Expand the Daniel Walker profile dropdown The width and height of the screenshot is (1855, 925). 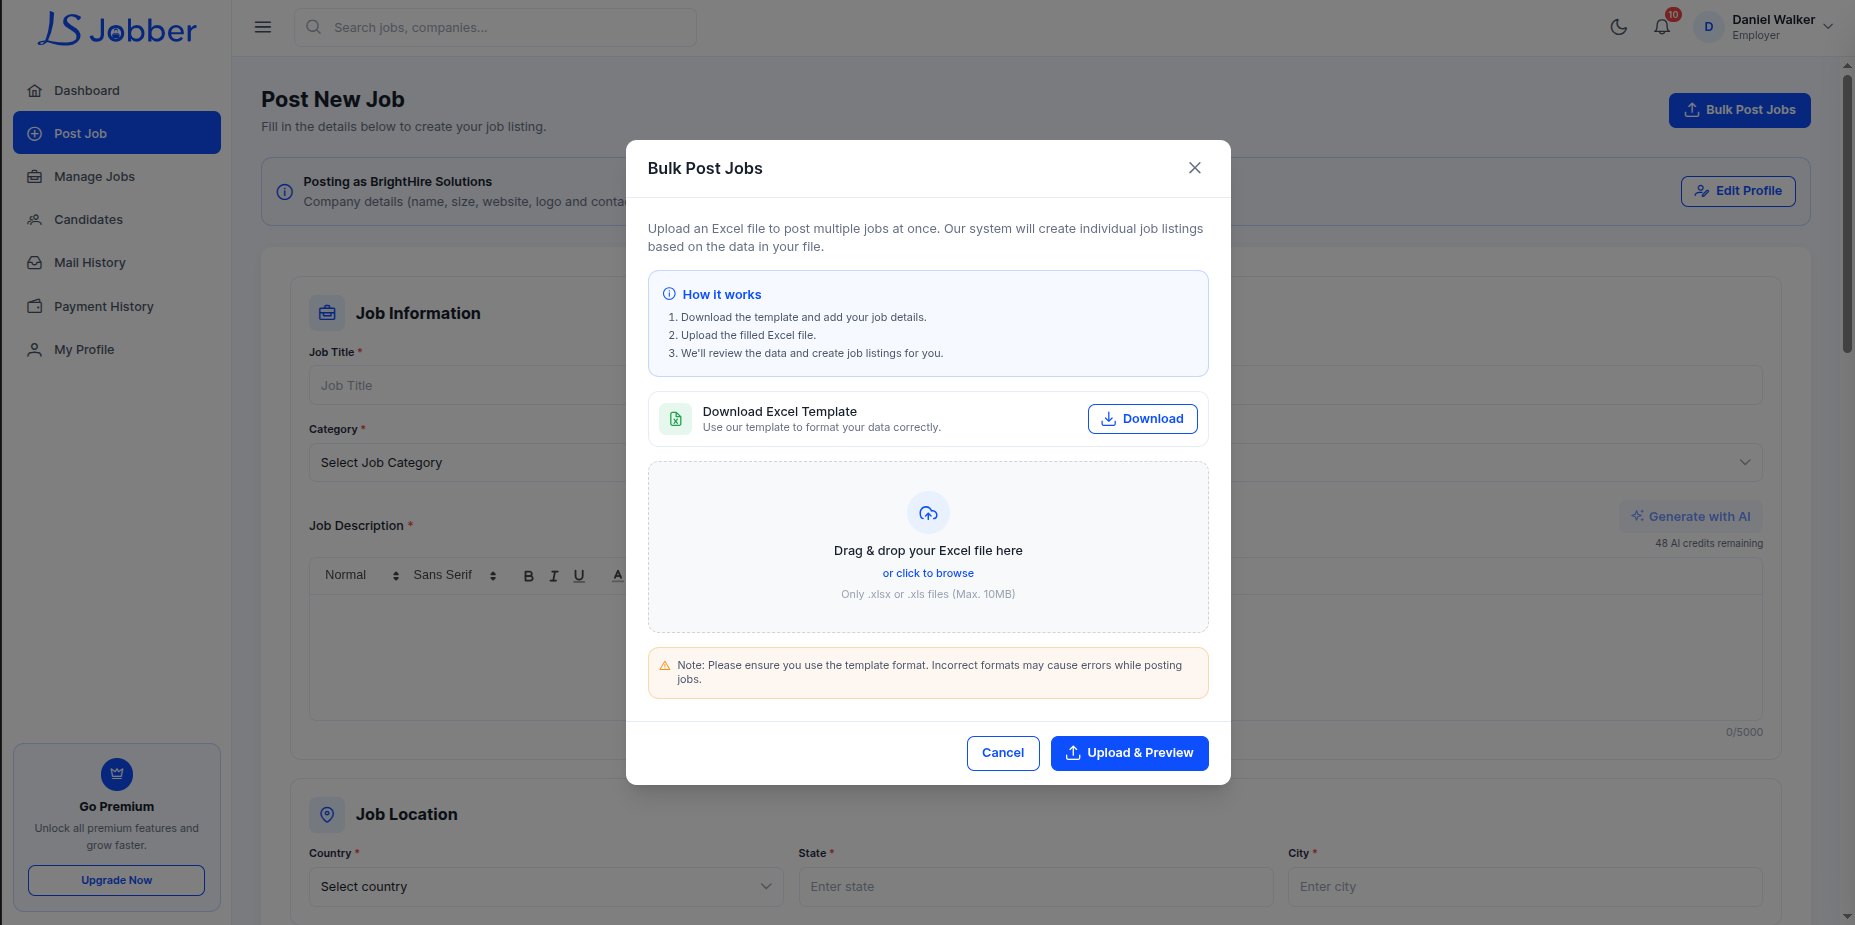click(1828, 27)
